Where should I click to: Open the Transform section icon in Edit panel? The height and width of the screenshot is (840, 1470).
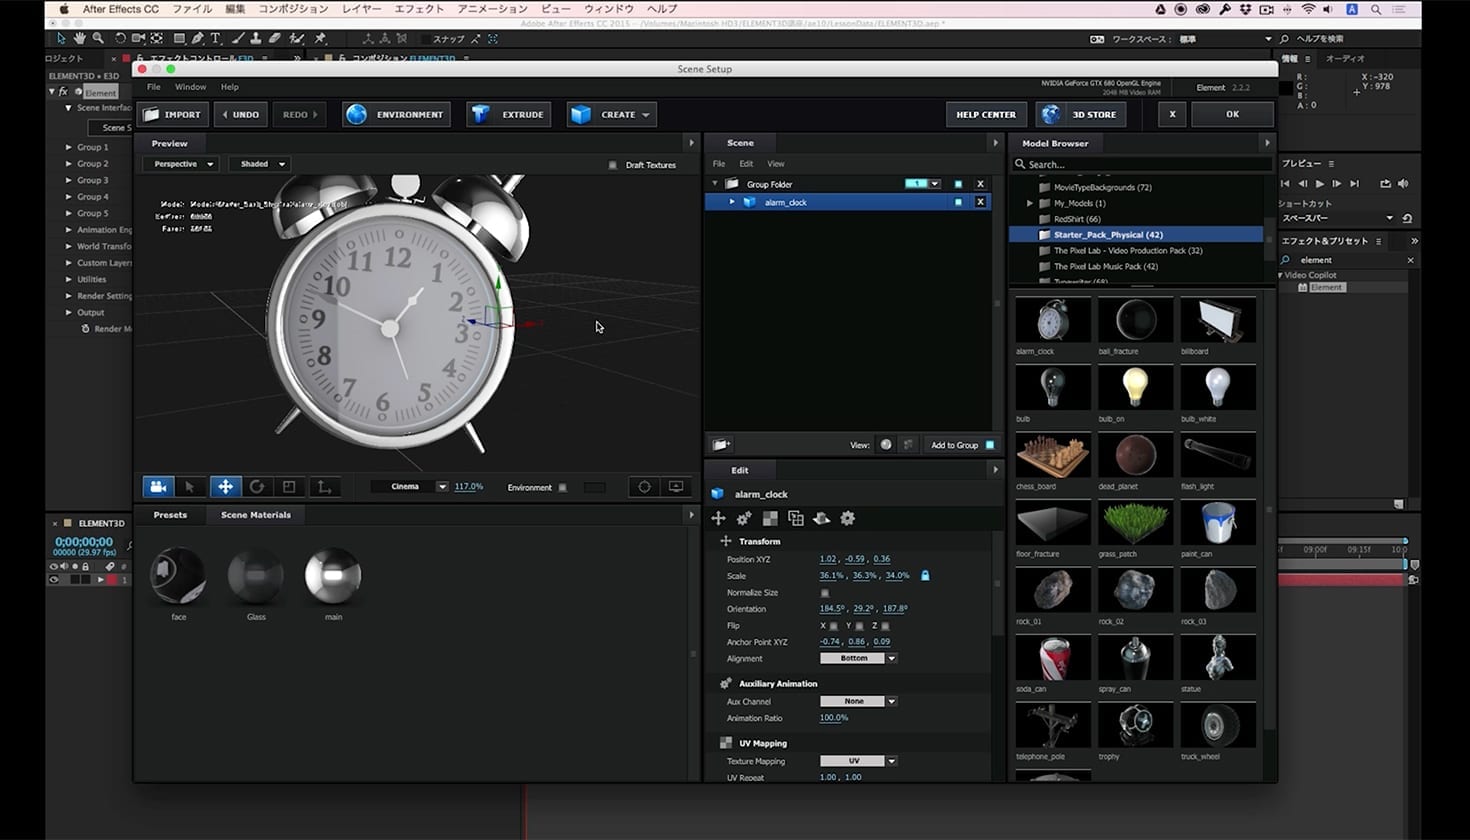pyautogui.click(x=718, y=518)
